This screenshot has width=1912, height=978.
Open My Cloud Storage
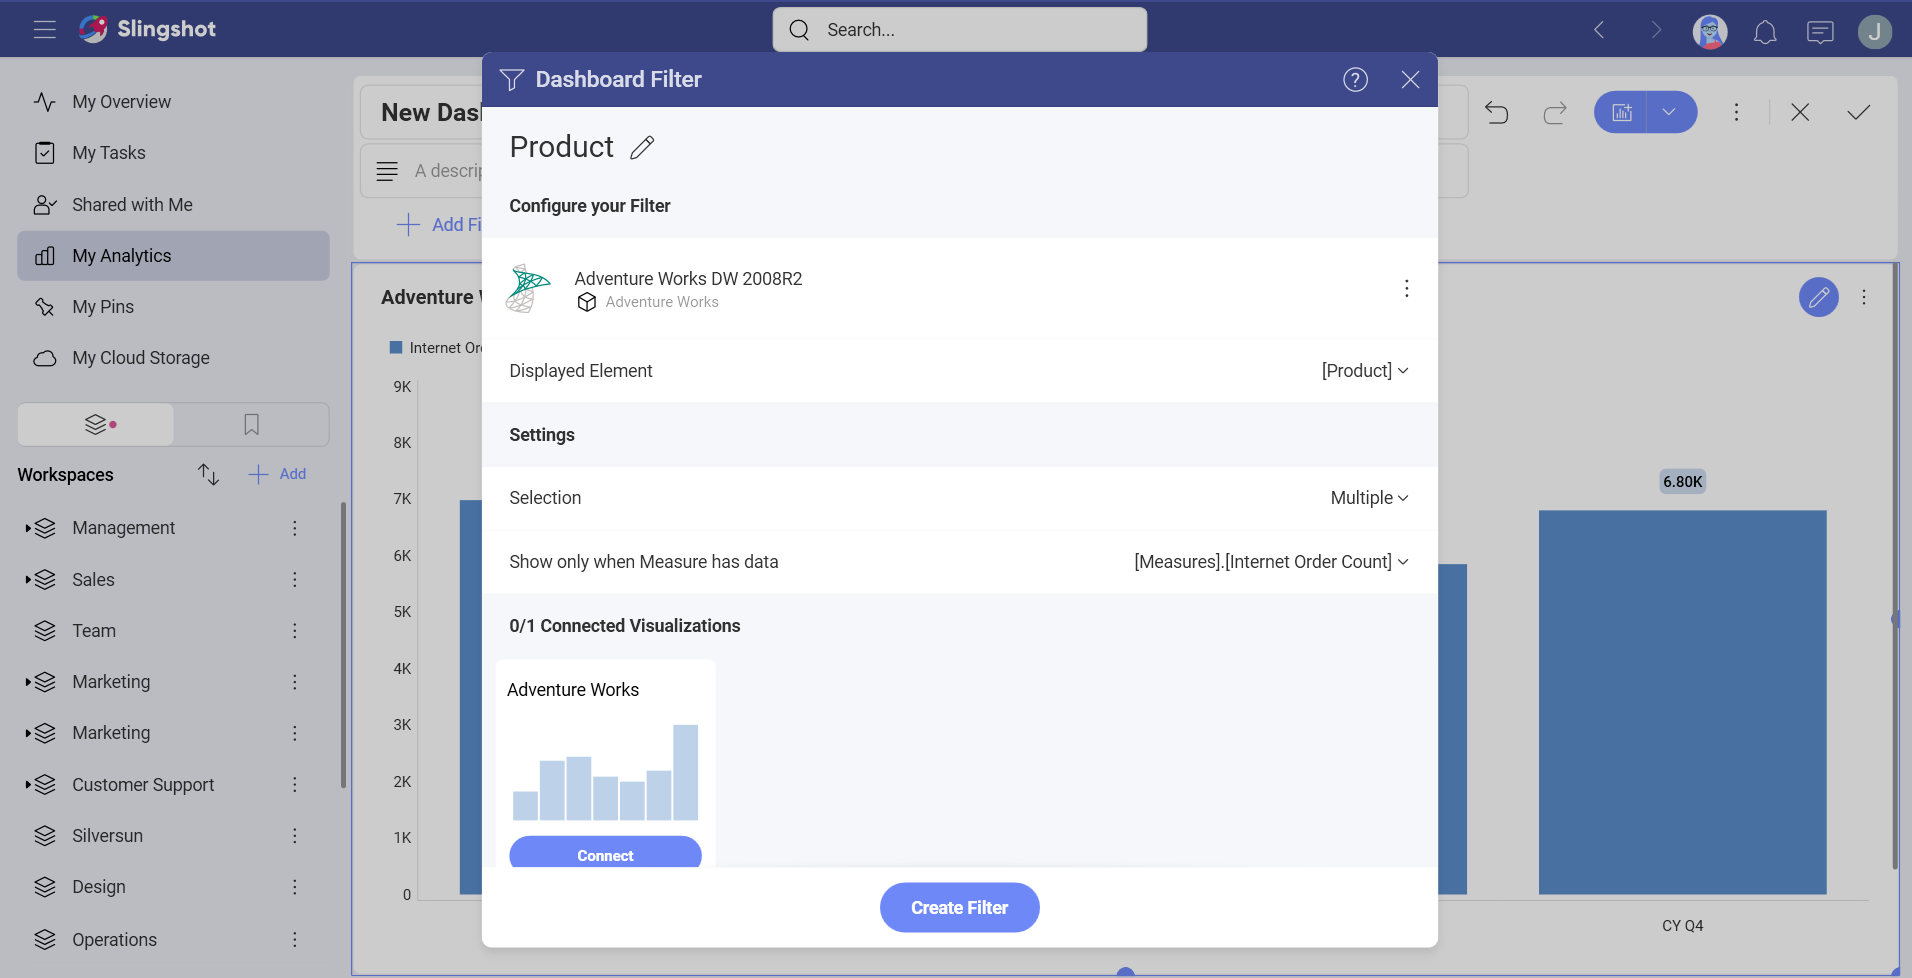click(173, 358)
